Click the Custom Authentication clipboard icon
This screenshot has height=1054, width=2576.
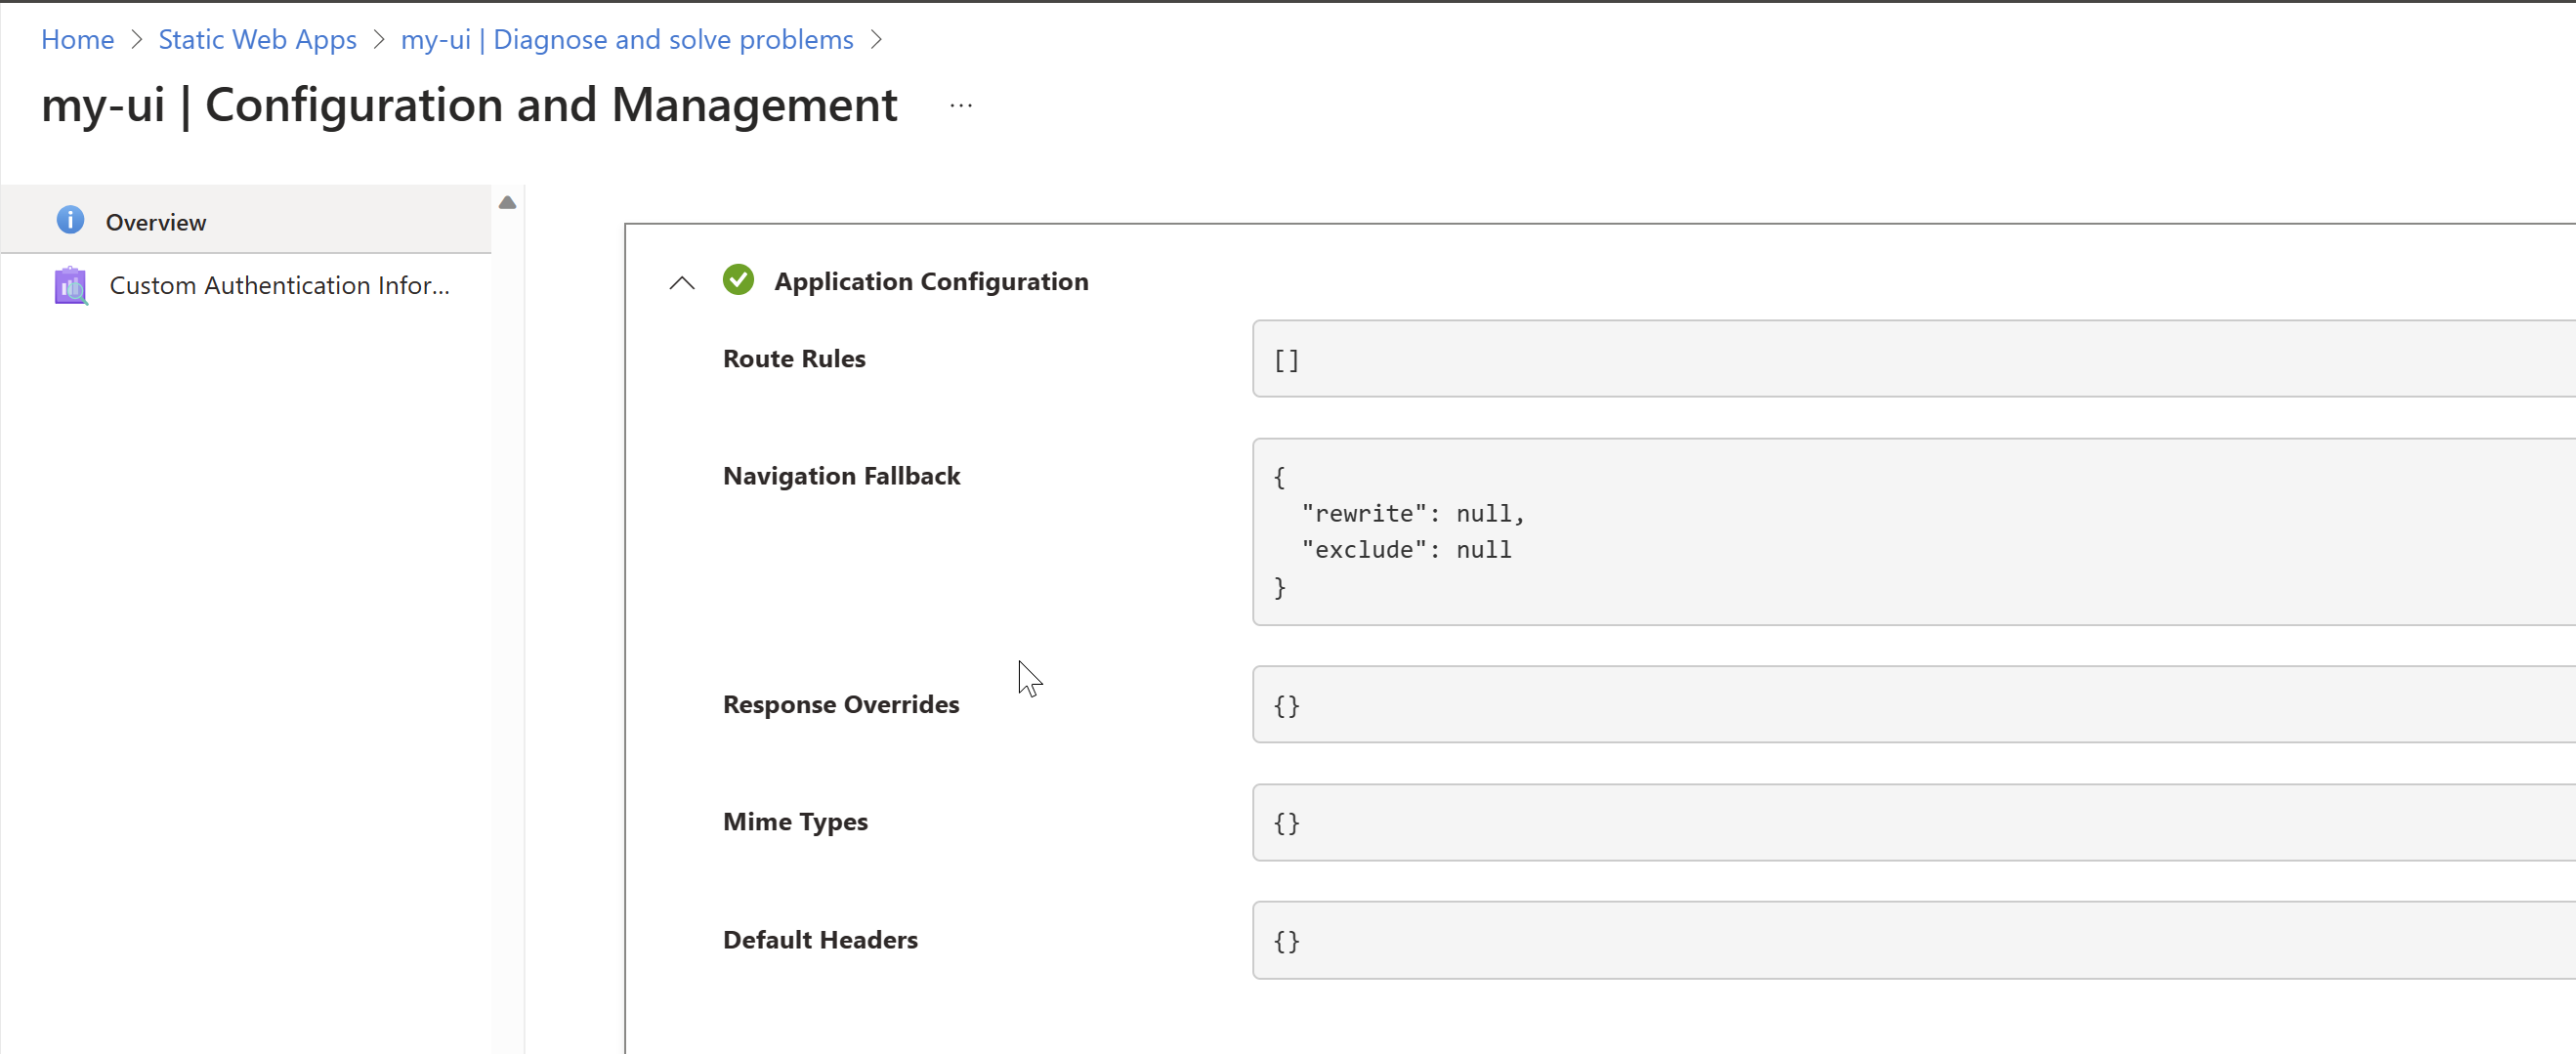[69, 285]
